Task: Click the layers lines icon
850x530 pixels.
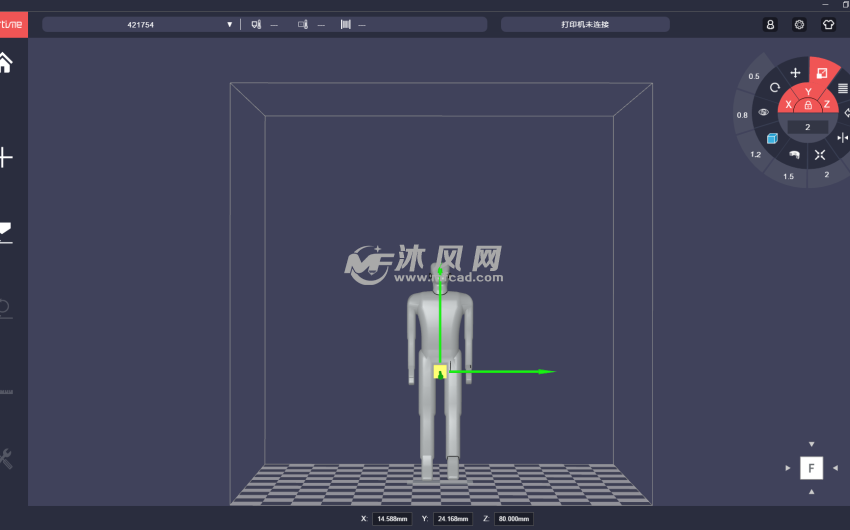Action: (x=842, y=88)
